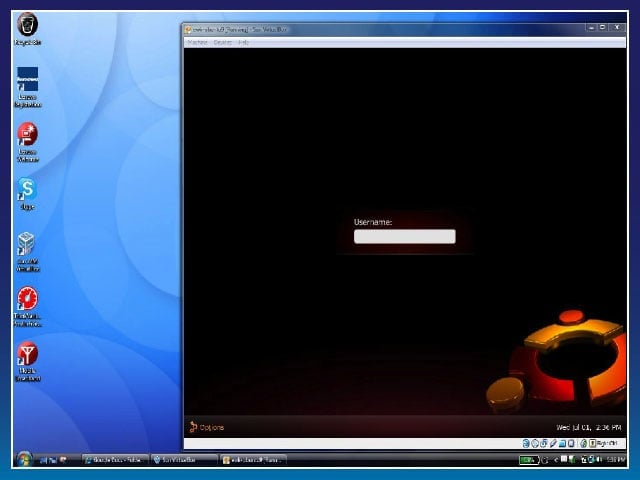The height and width of the screenshot is (480, 640).
Task: Click the CD/DVD status icon in VirtualBox
Action: click(535, 443)
